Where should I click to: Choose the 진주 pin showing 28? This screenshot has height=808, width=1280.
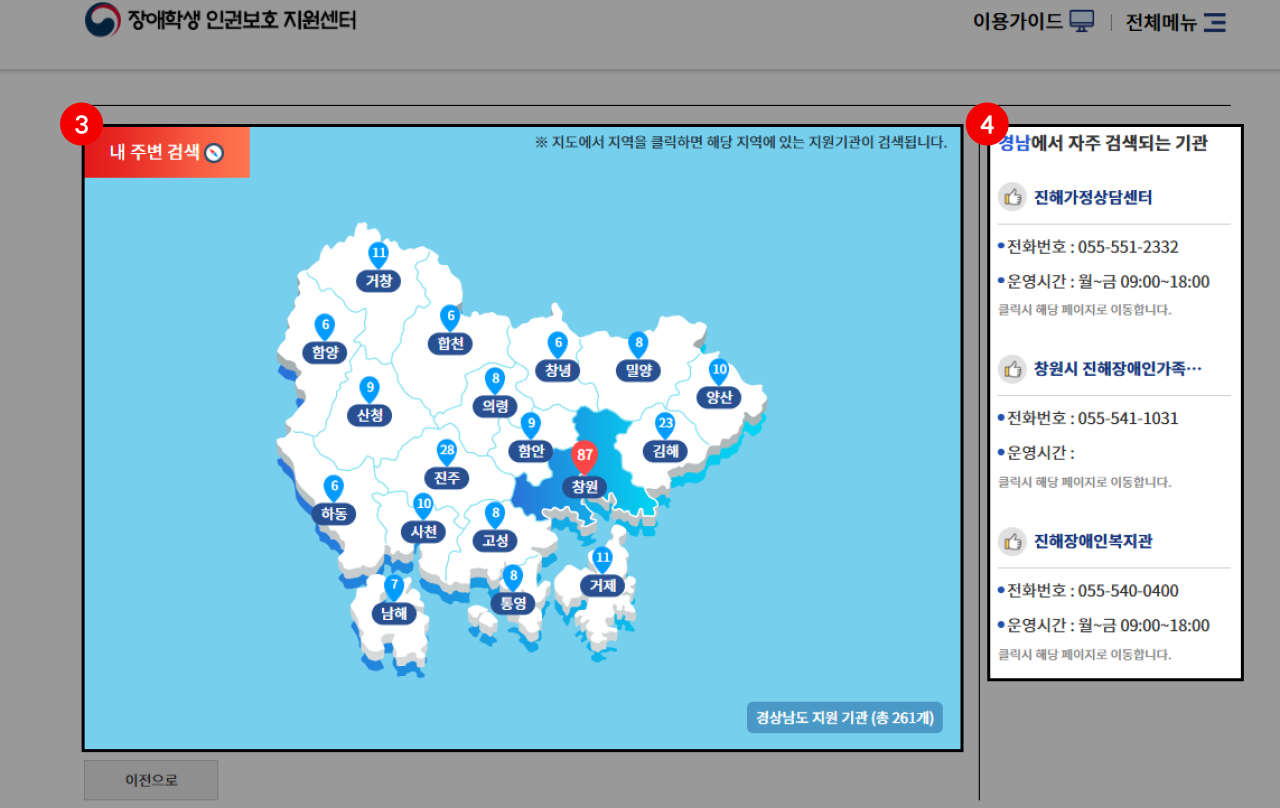coord(447,466)
